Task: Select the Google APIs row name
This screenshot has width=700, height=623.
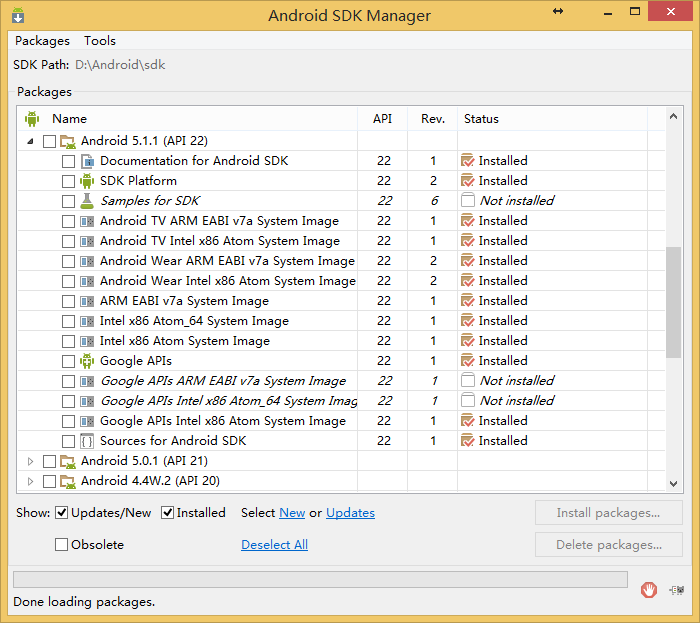Action: coord(136,361)
